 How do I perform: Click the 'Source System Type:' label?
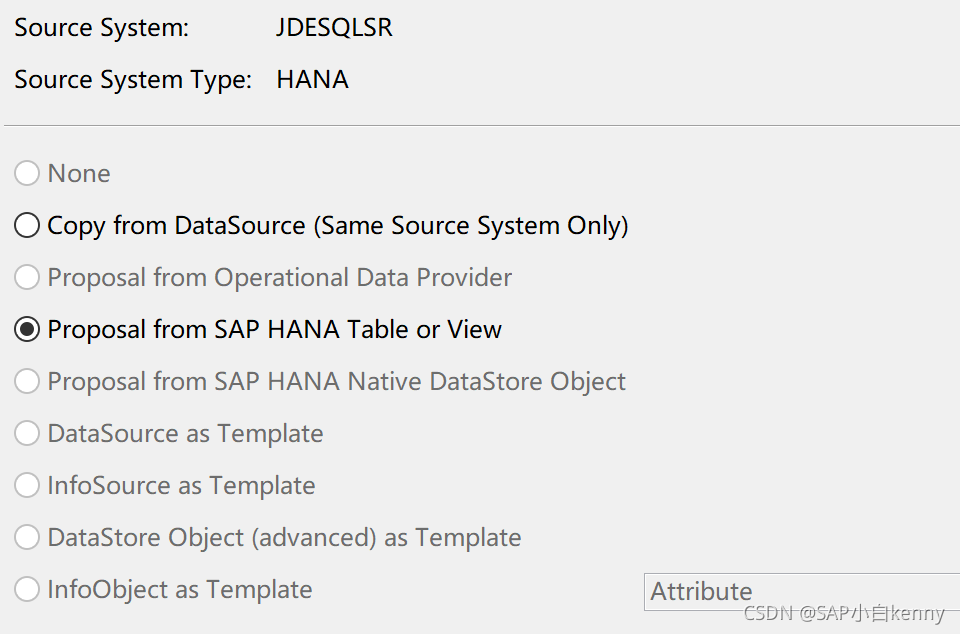click(133, 80)
